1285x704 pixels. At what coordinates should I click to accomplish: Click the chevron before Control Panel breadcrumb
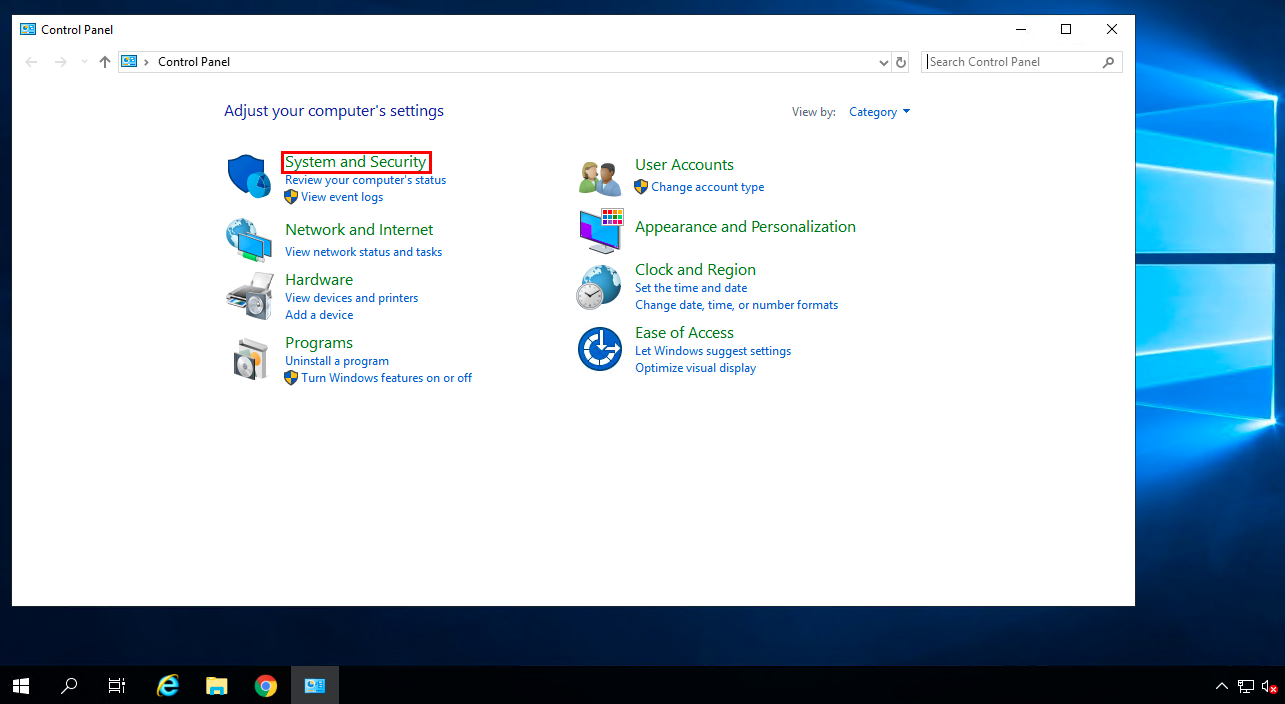click(x=148, y=62)
